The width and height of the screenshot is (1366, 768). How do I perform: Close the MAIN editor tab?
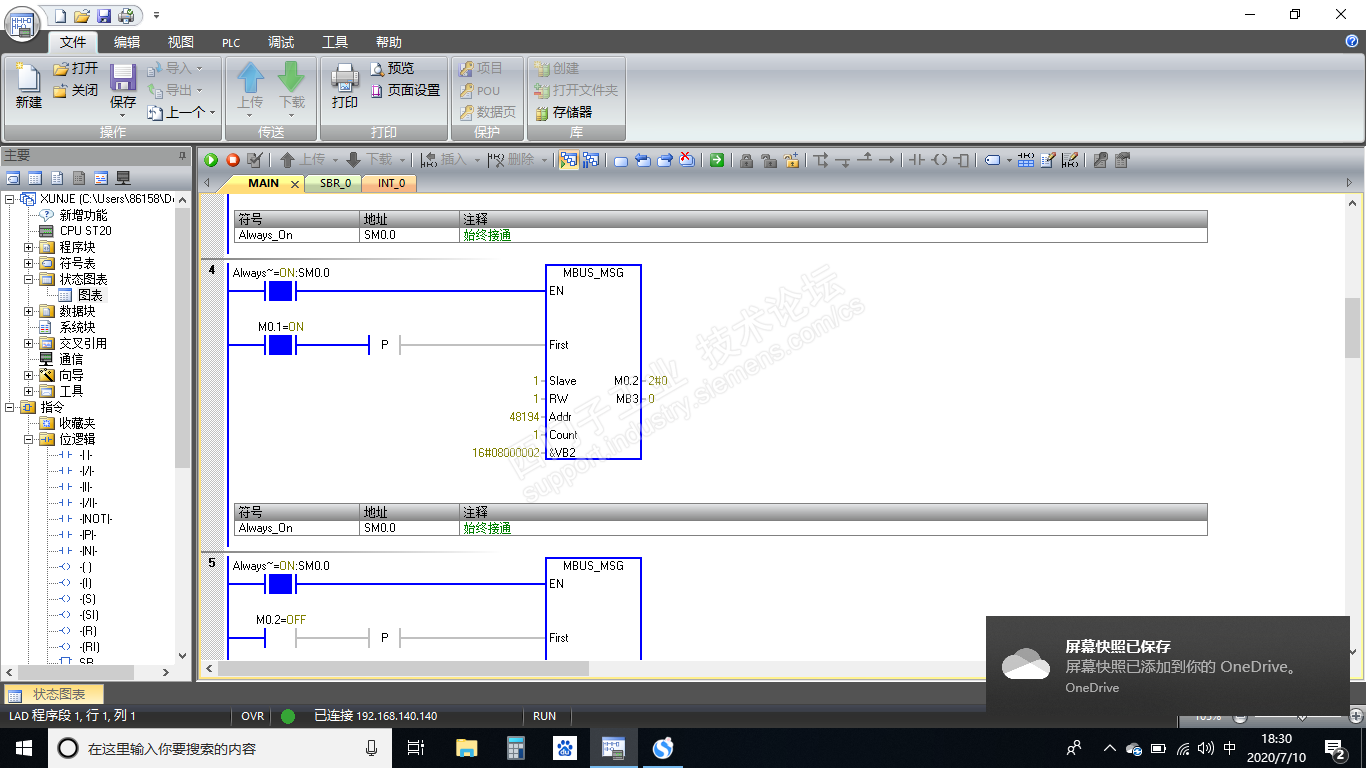pos(295,184)
